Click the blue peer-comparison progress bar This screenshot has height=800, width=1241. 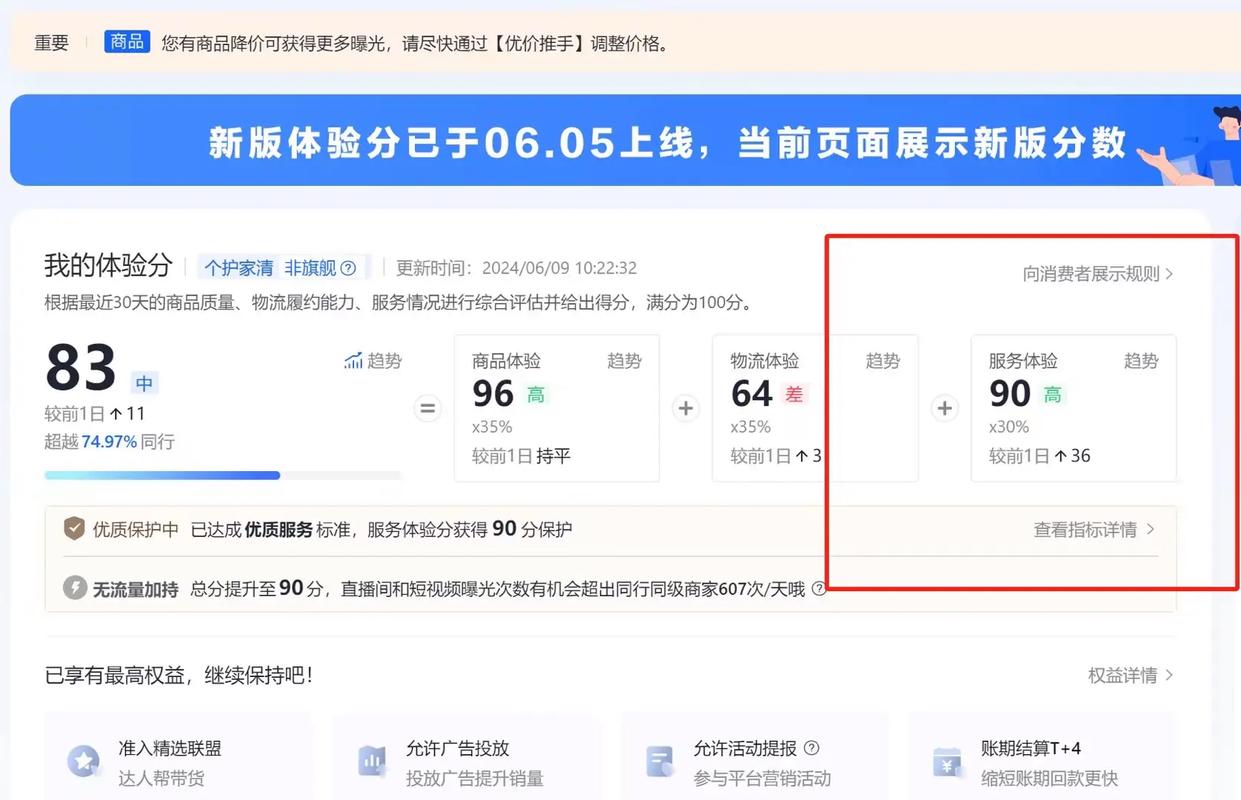[x=162, y=475]
